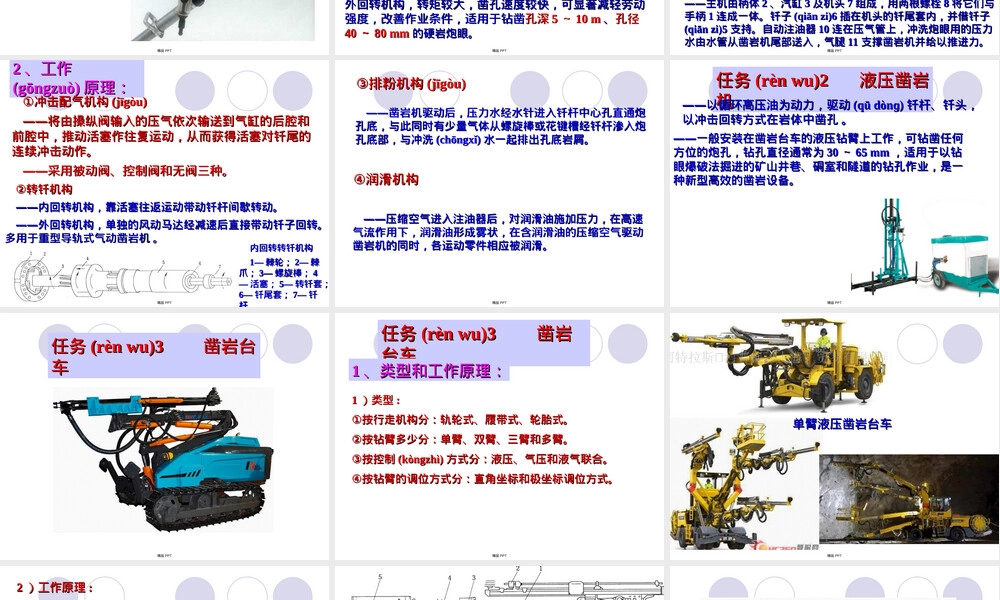The width and height of the screenshot is (1000, 600).
Task: Click the caption 单臂液压凿岩台车
Action: point(842,424)
